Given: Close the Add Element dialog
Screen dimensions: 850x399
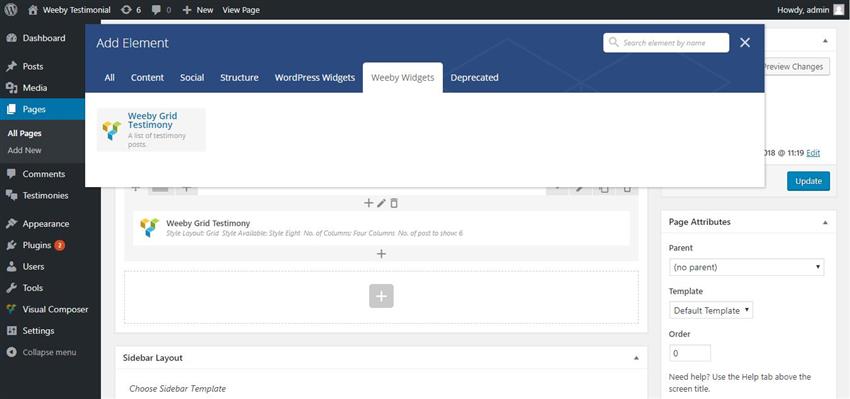Looking at the screenshot, I should [x=745, y=43].
